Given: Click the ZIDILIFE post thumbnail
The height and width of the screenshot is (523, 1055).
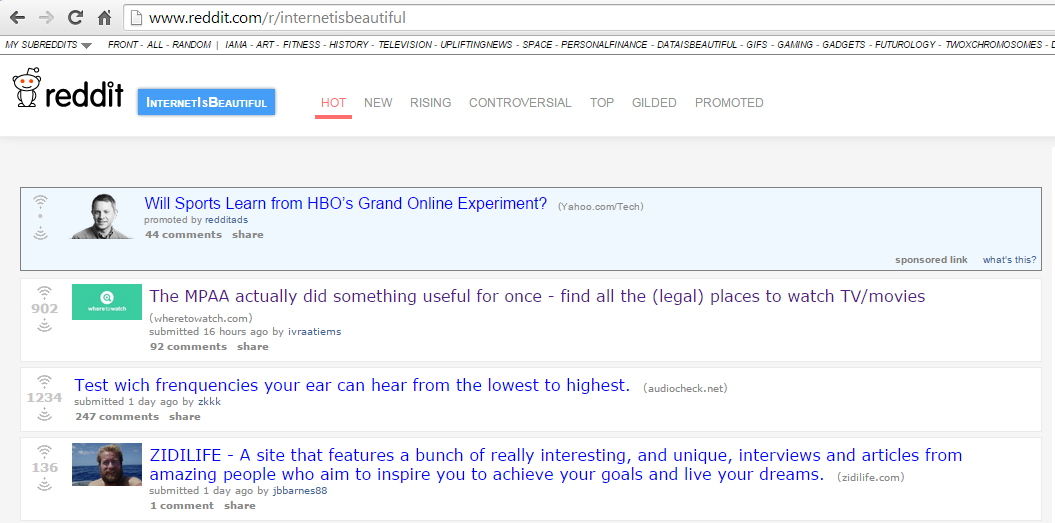Looking at the screenshot, I should click(107, 465).
